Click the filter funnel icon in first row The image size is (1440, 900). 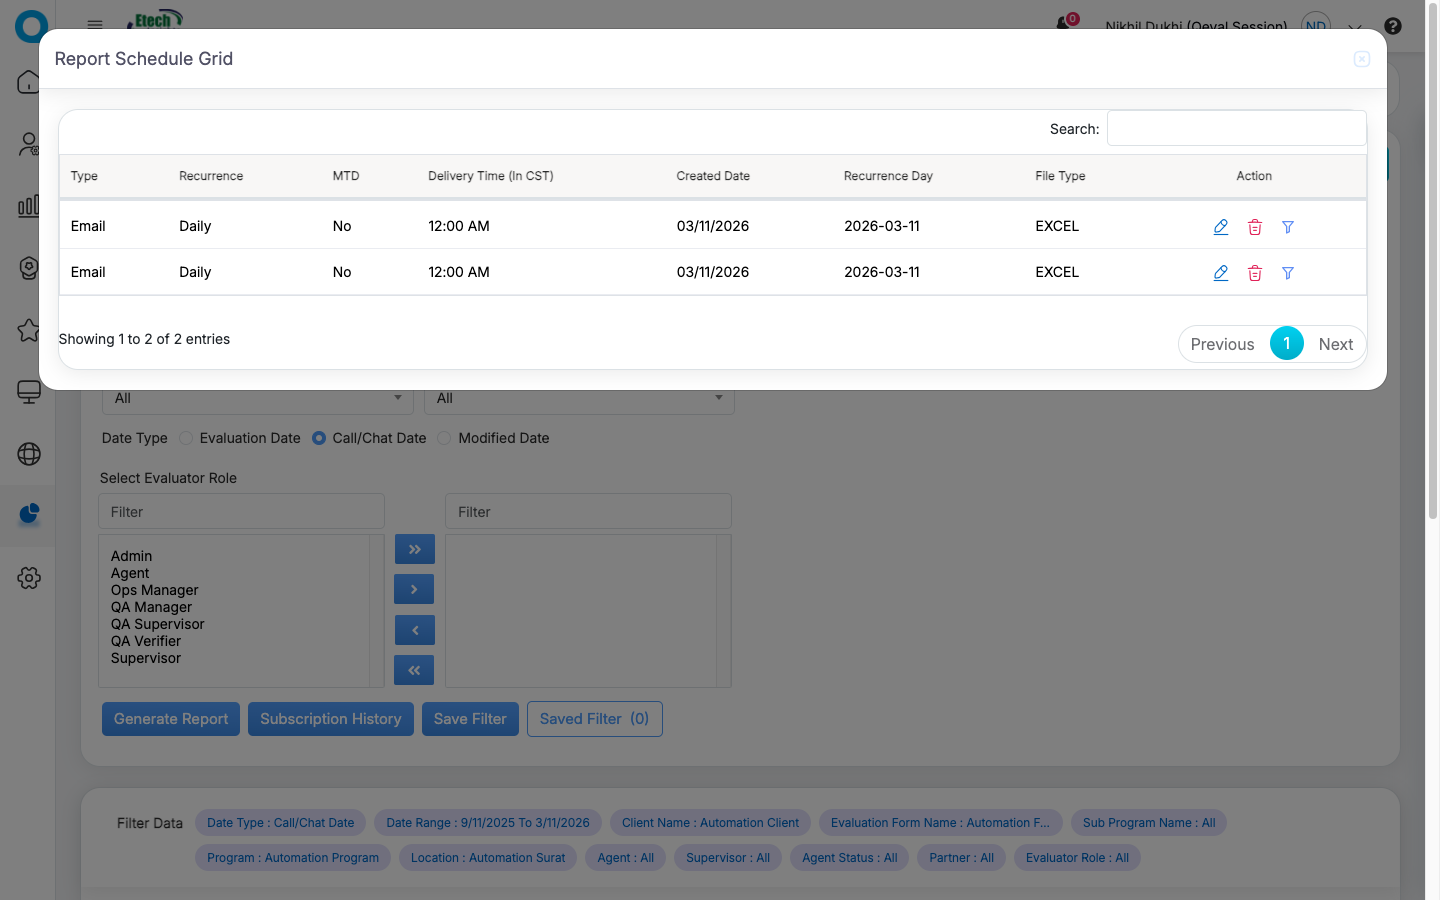[x=1288, y=227]
